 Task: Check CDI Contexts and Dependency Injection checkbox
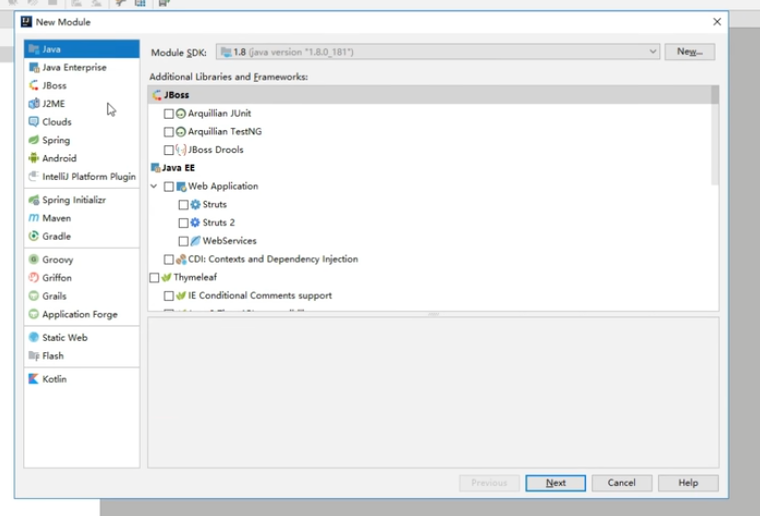click(x=169, y=260)
